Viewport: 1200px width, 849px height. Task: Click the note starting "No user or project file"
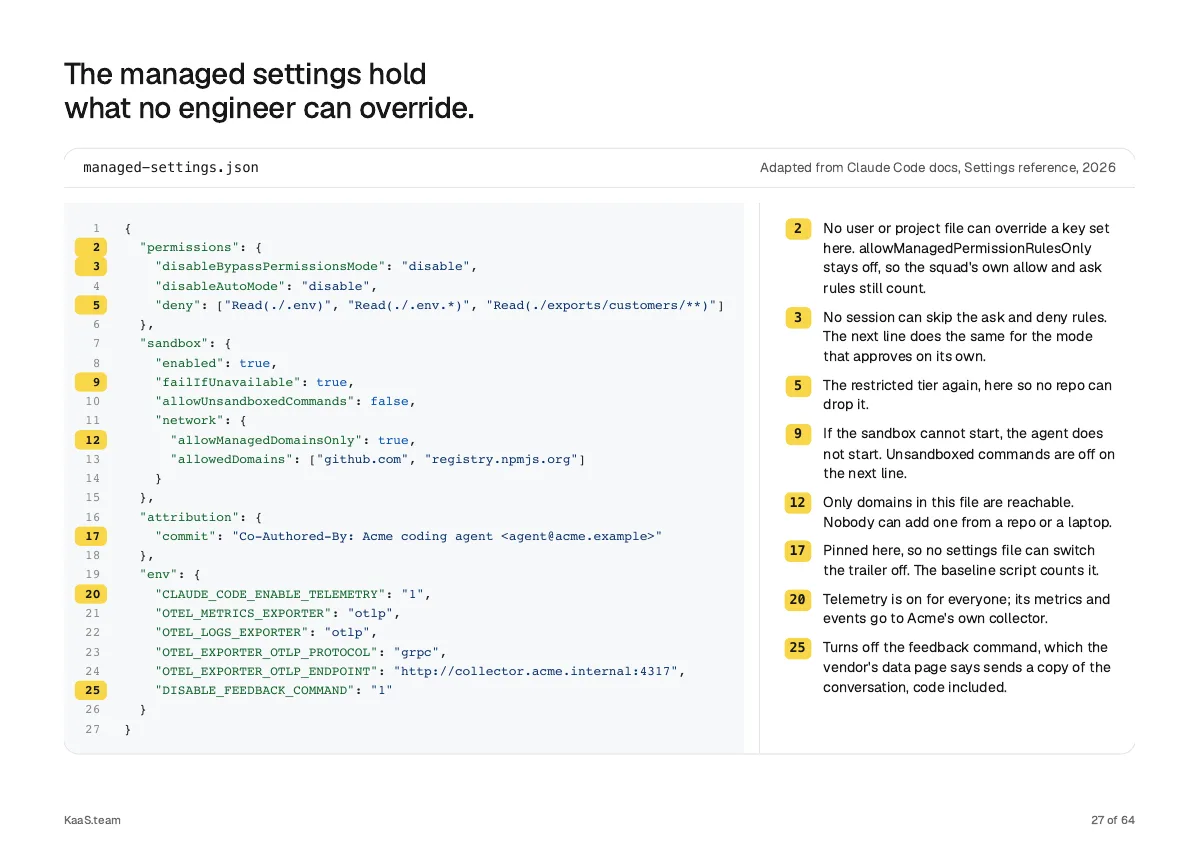(x=966, y=258)
